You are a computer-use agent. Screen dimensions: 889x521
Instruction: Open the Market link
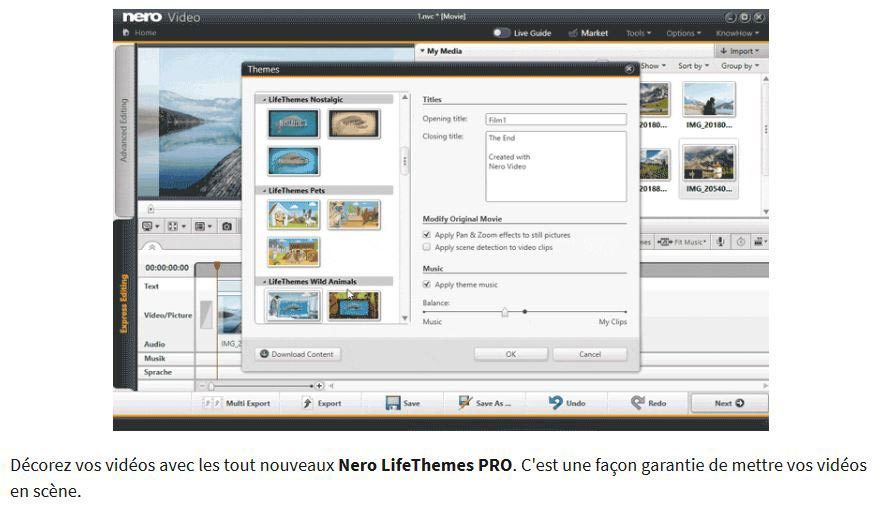coord(588,33)
